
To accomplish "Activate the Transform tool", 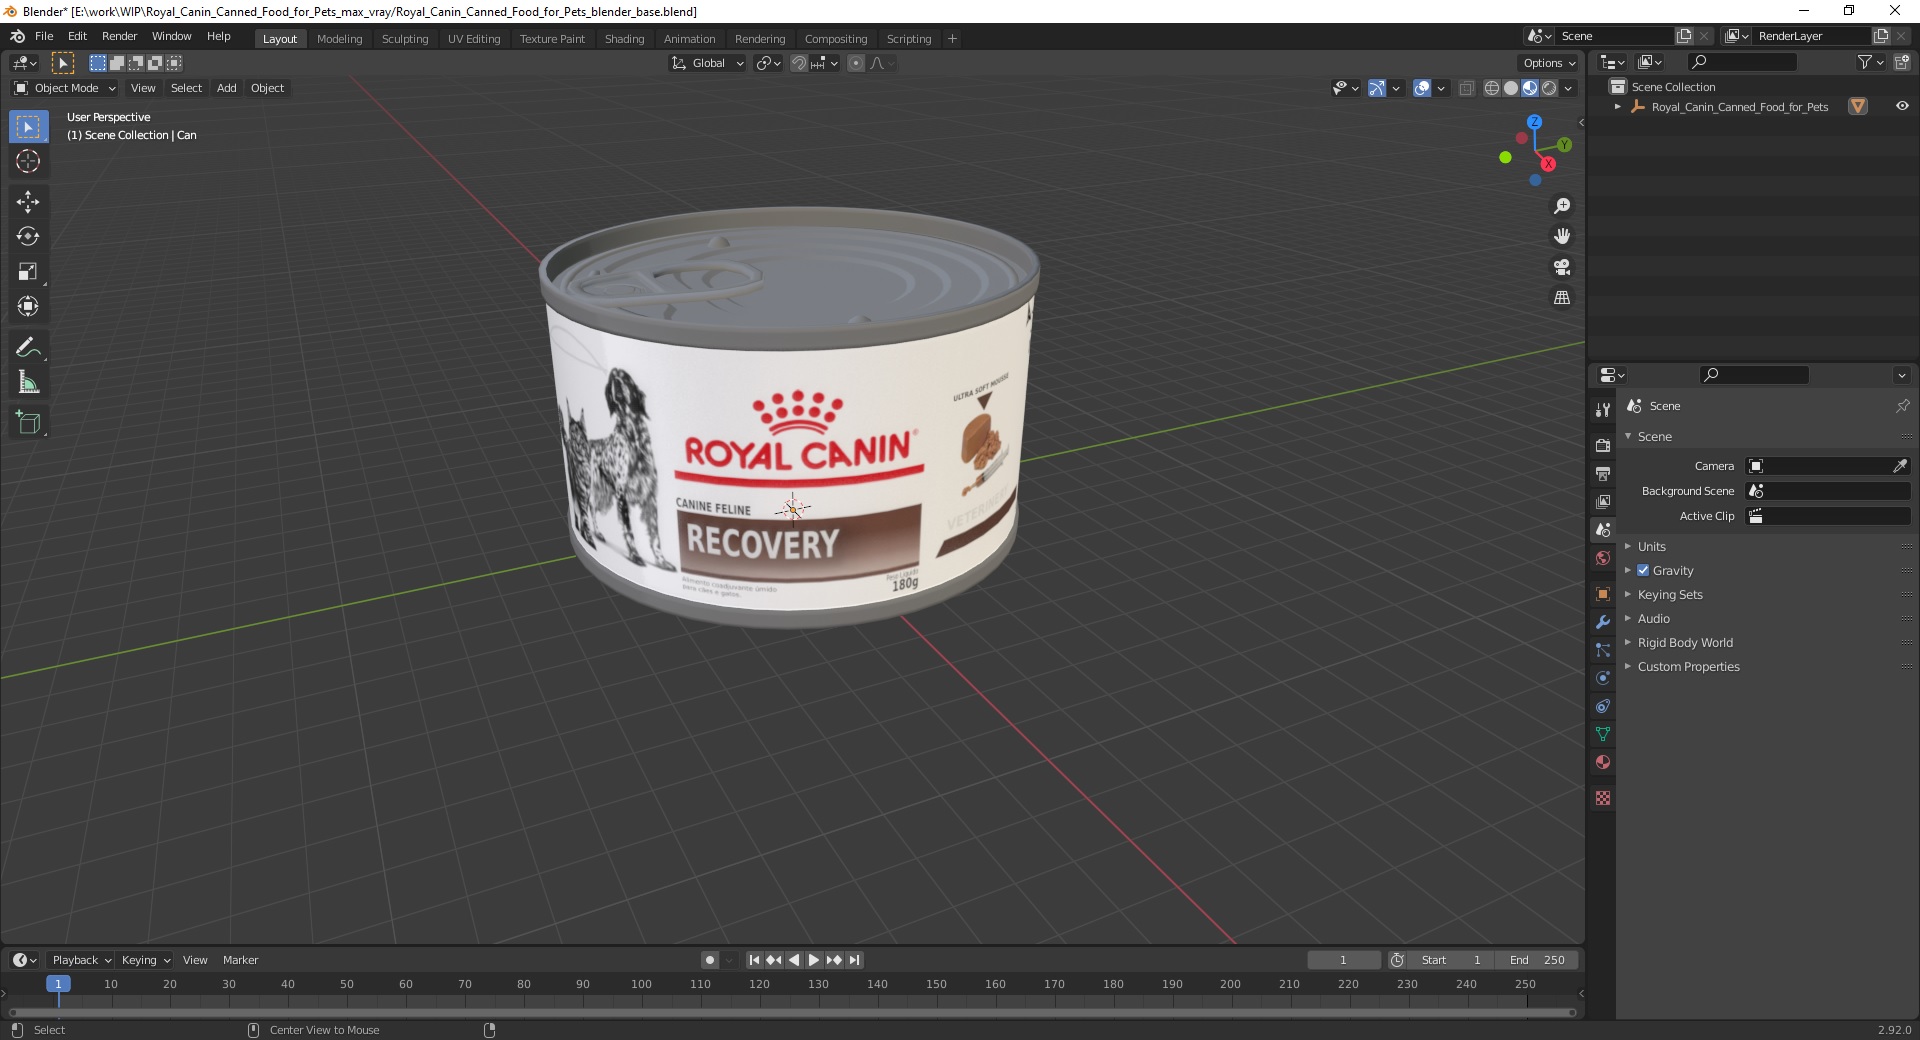I will click(28, 307).
